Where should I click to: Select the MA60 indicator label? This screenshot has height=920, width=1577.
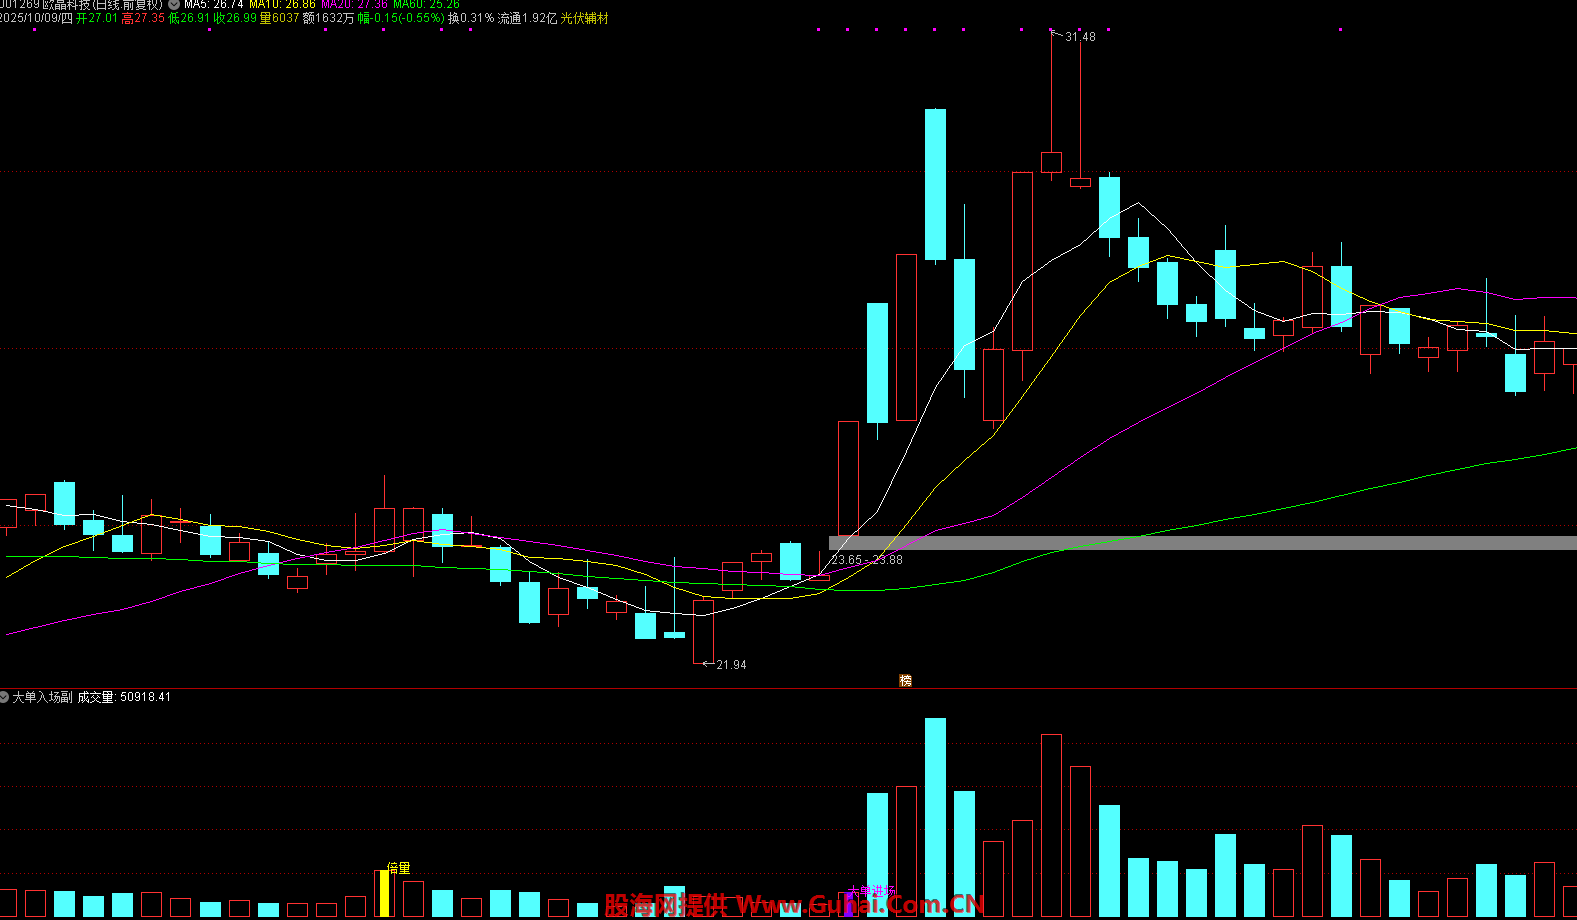tap(426, 4)
